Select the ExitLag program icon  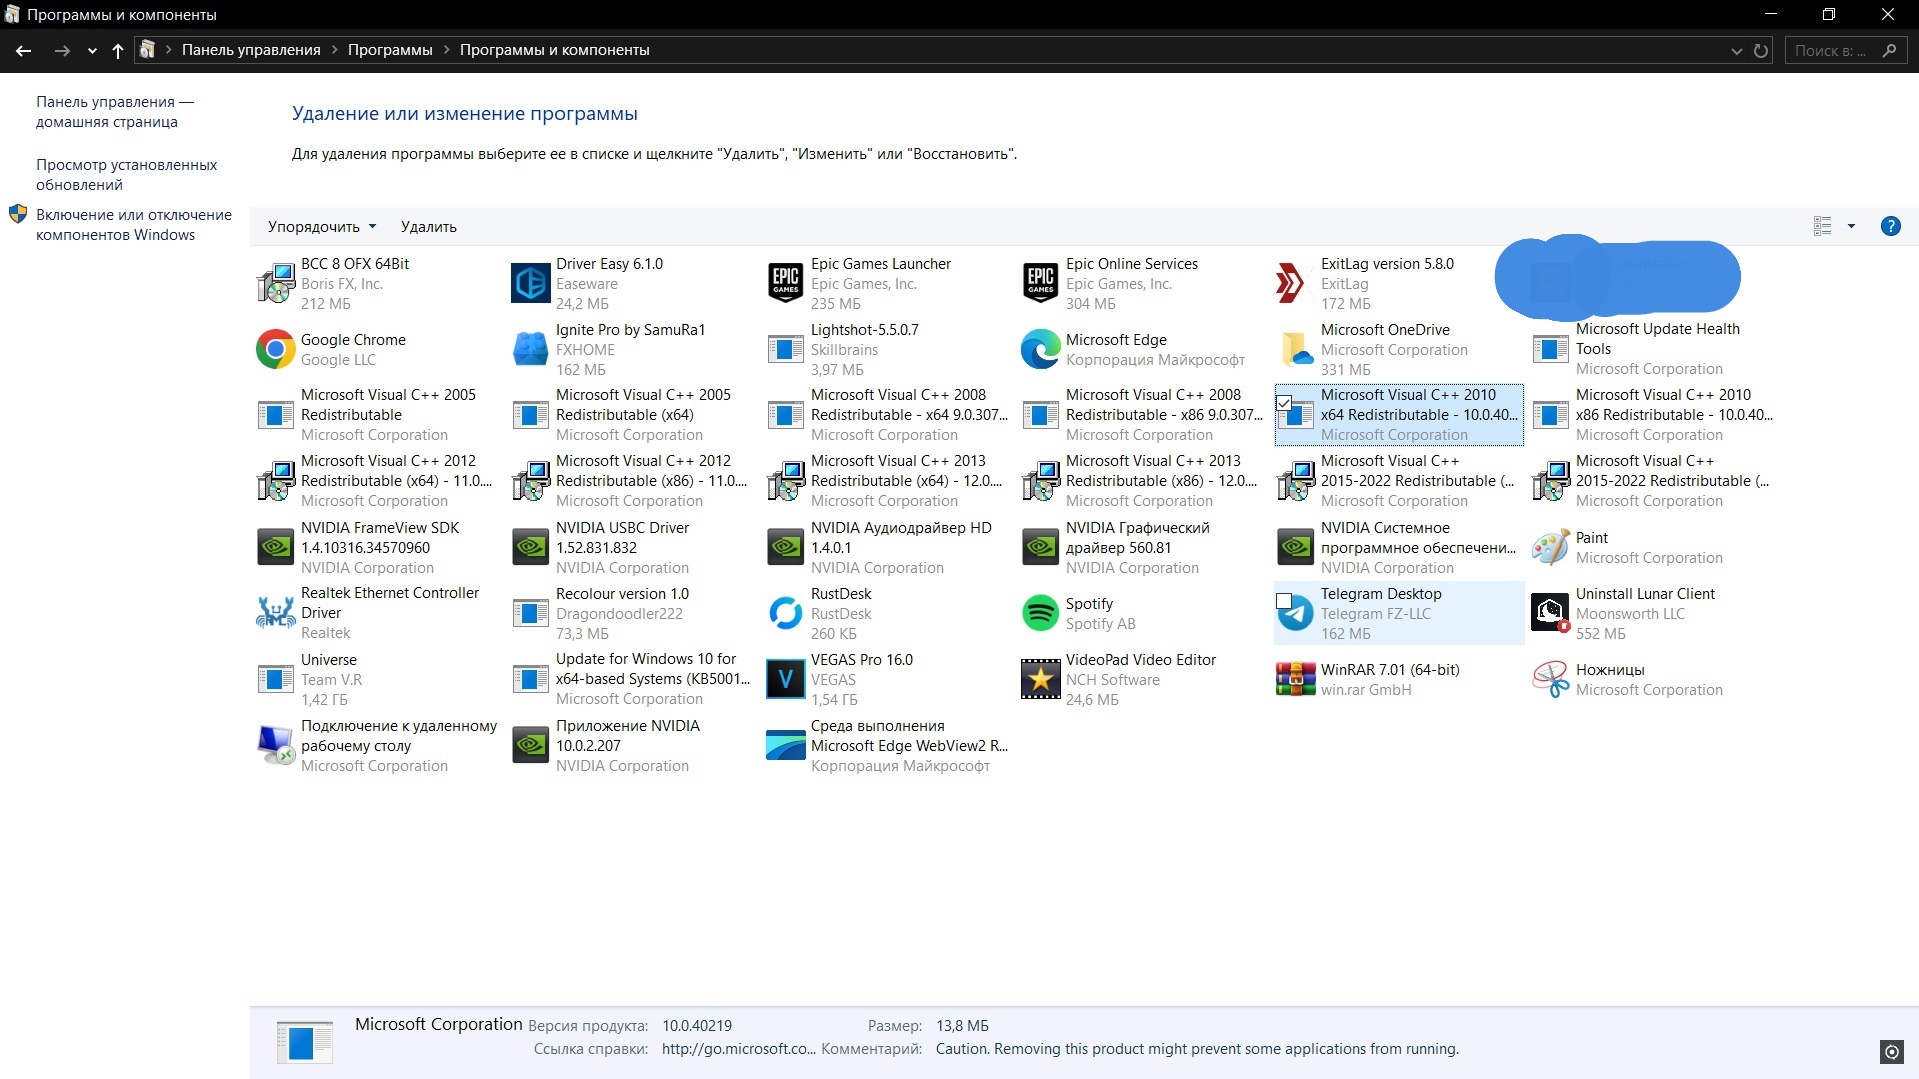pos(1295,283)
